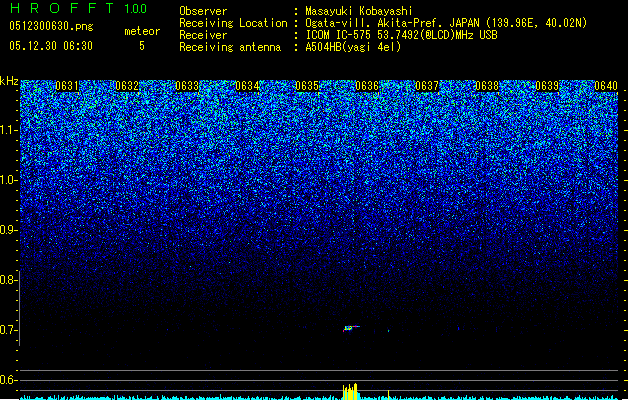Click the Receiving antenna field label

click(230, 47)
